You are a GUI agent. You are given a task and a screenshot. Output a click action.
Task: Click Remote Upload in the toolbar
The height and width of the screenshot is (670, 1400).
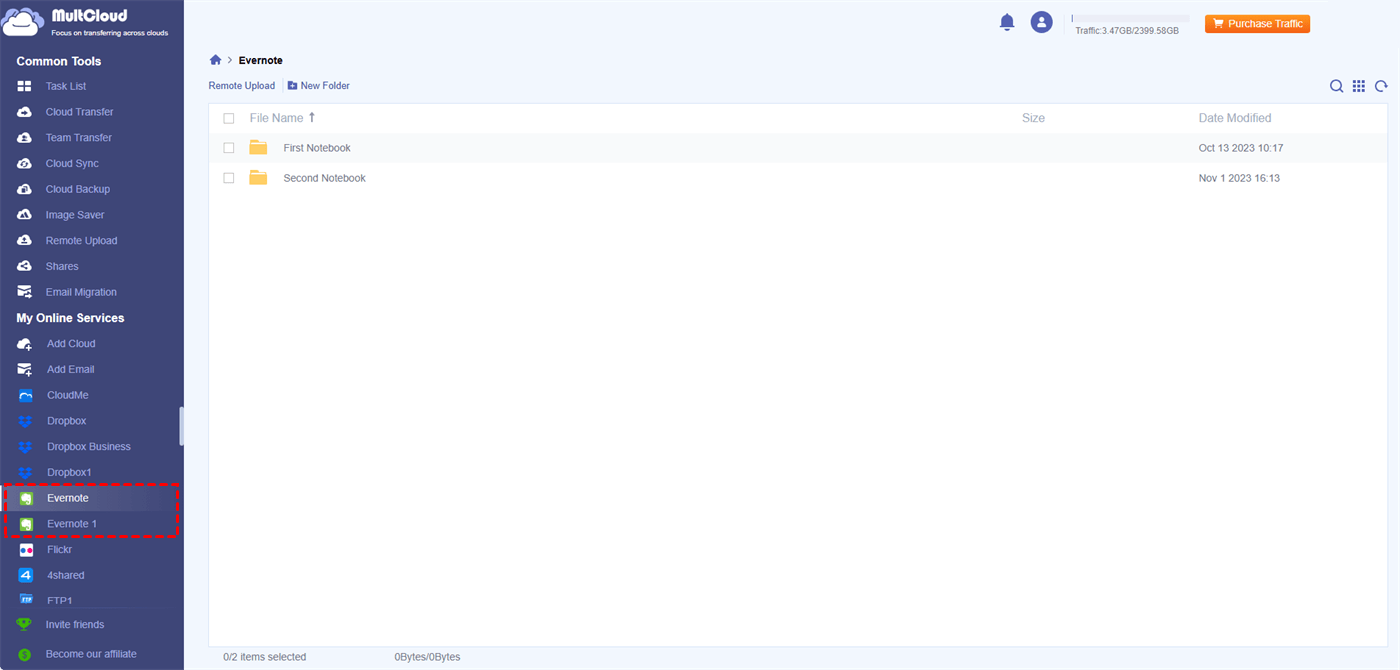click(241, 86)
